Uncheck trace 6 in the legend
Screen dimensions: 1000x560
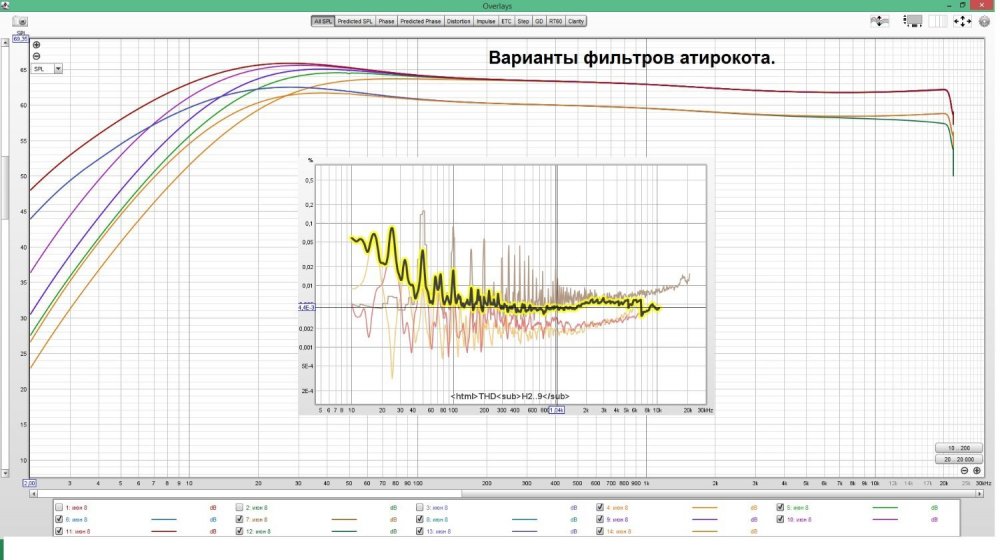tap(59, 519)
